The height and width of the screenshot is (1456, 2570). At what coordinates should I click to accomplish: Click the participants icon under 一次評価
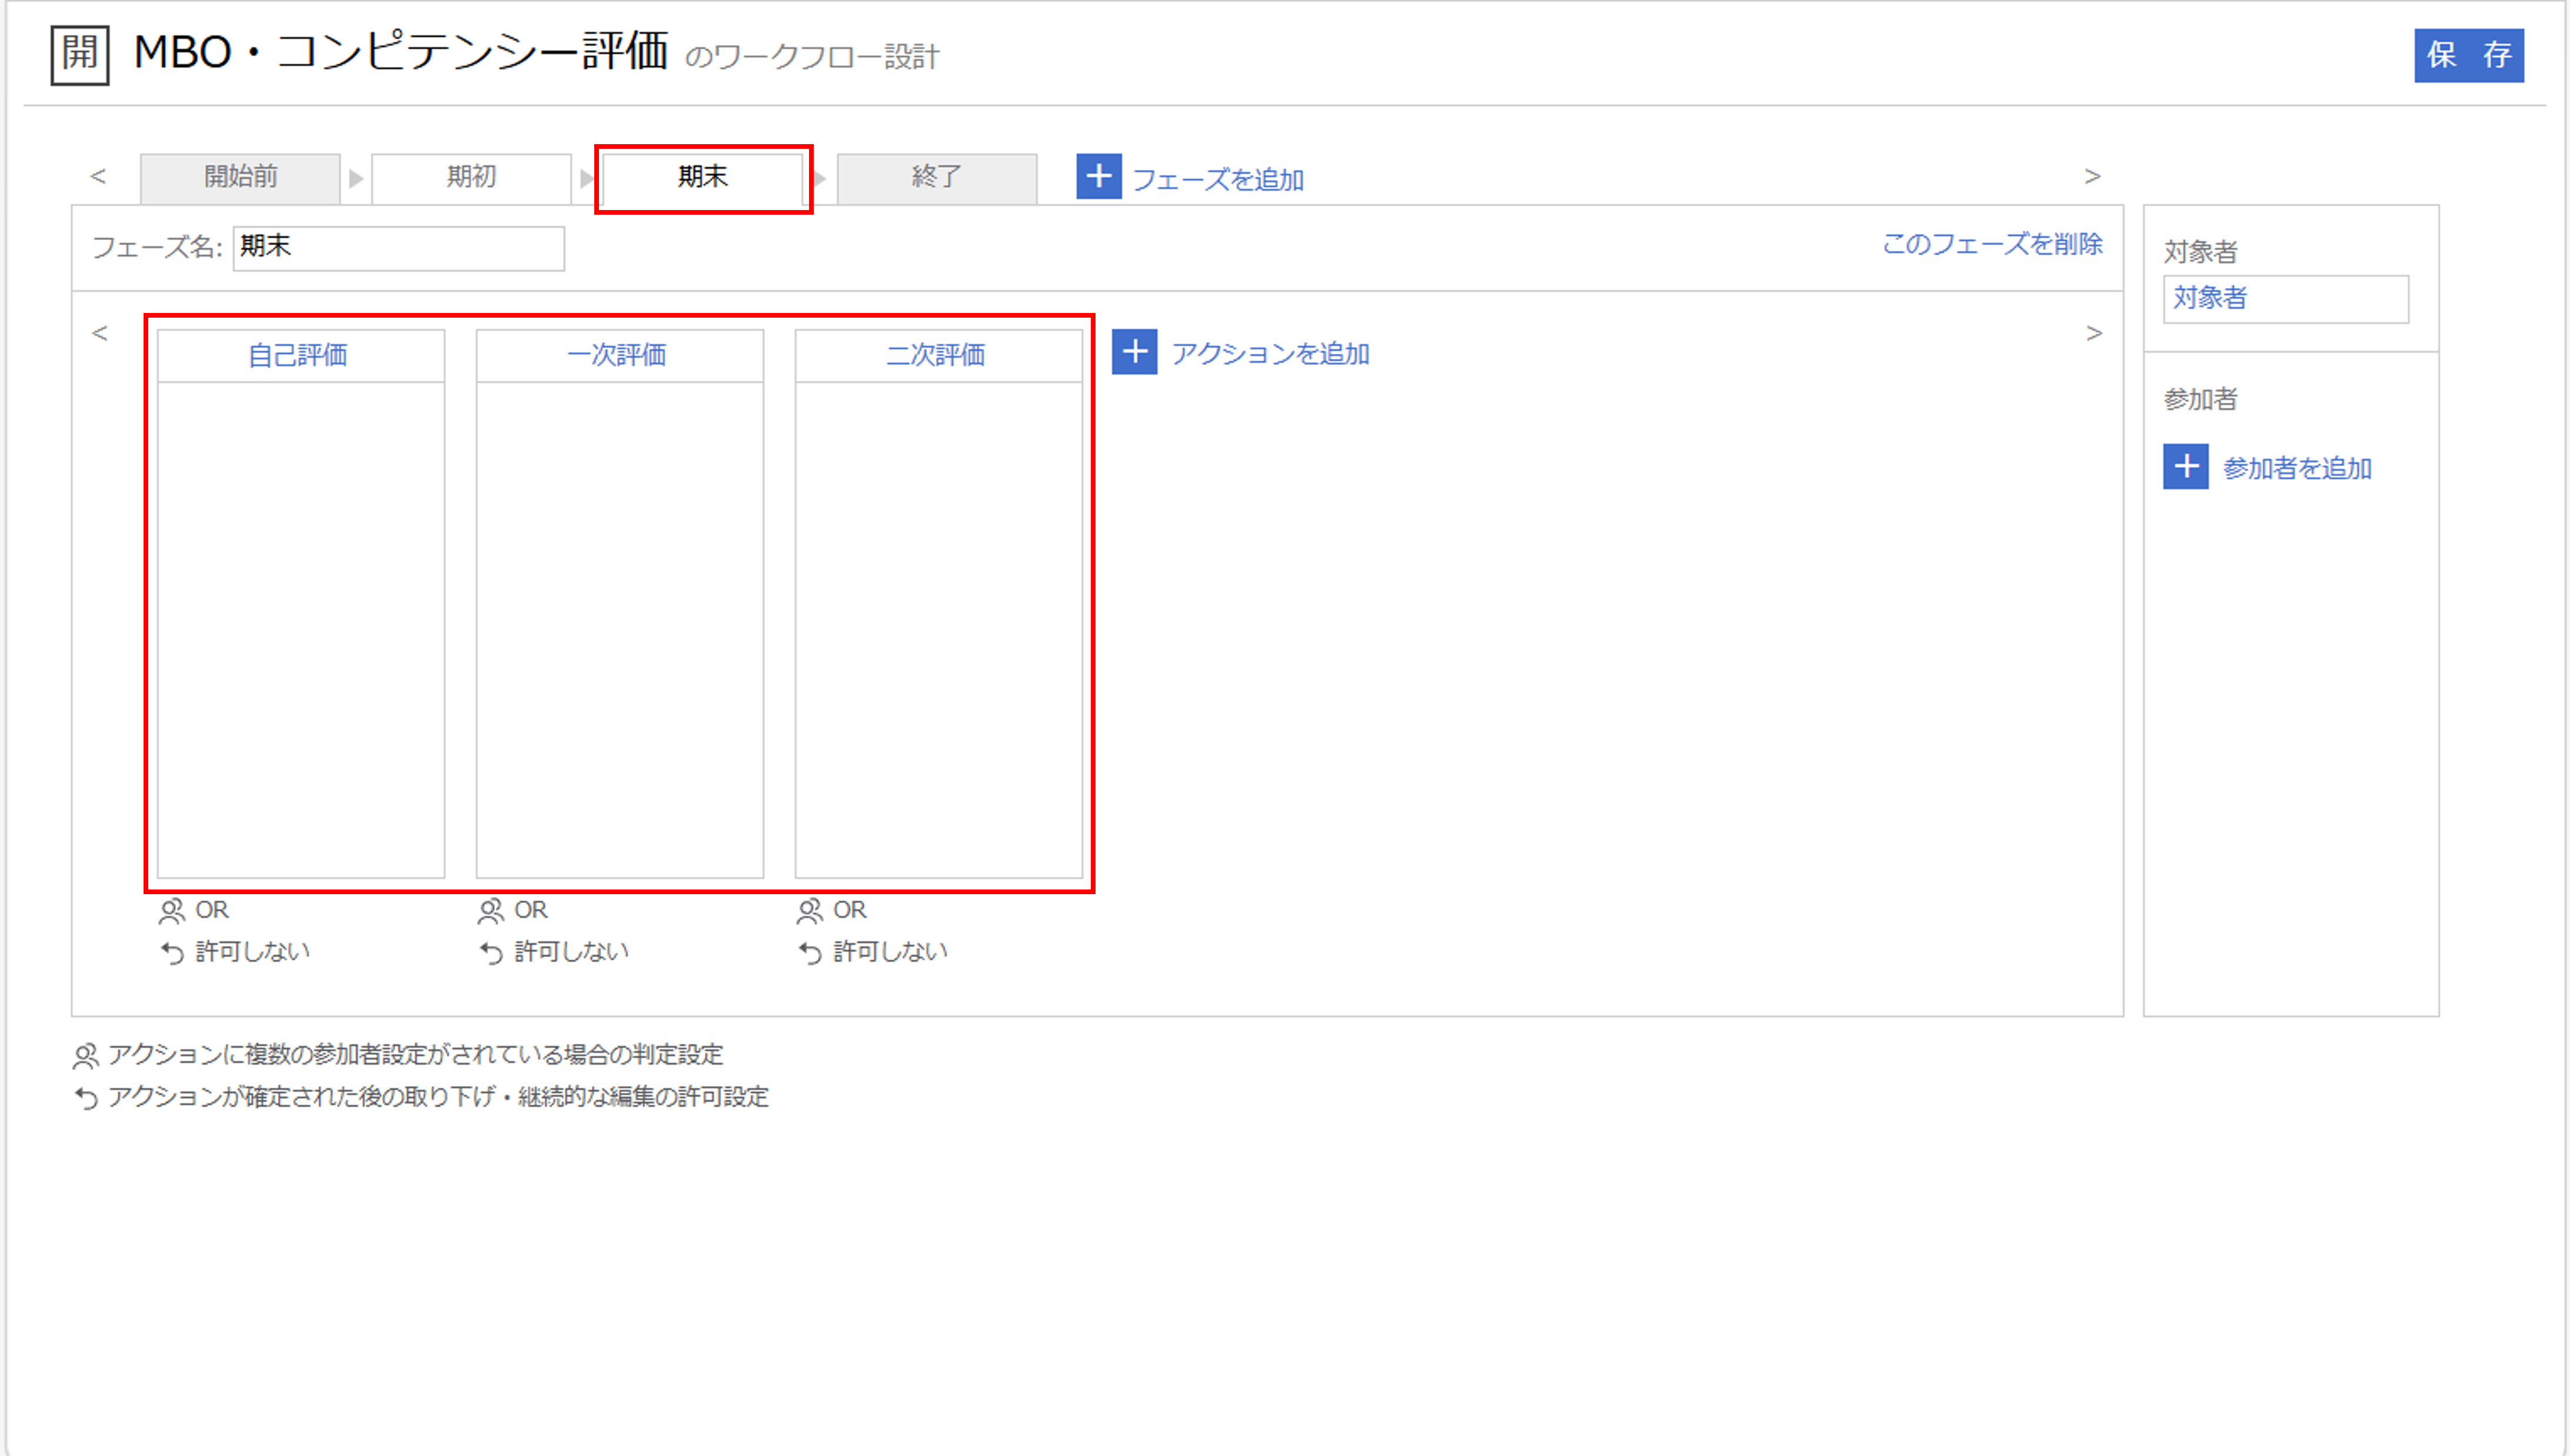tap(491, 911)
